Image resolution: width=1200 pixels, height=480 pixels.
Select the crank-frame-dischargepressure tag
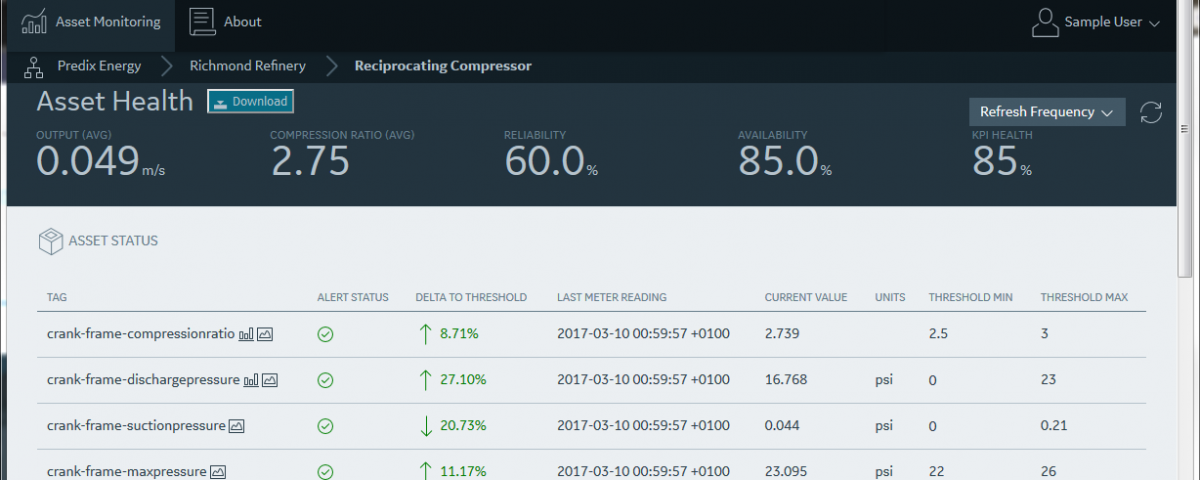point(144,380)
